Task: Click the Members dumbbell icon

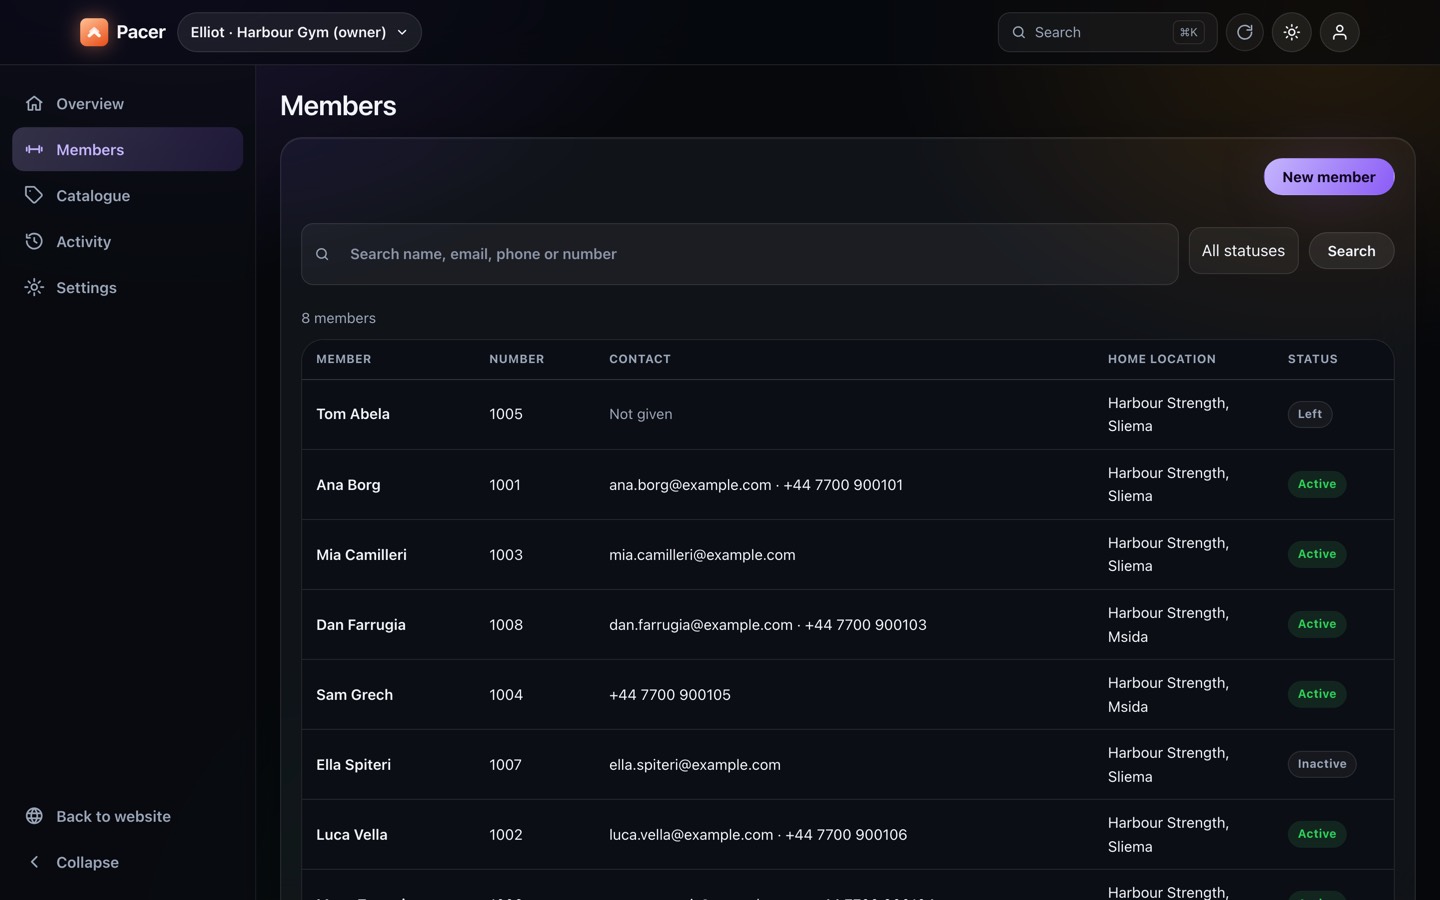Action: tap(34, 150)
